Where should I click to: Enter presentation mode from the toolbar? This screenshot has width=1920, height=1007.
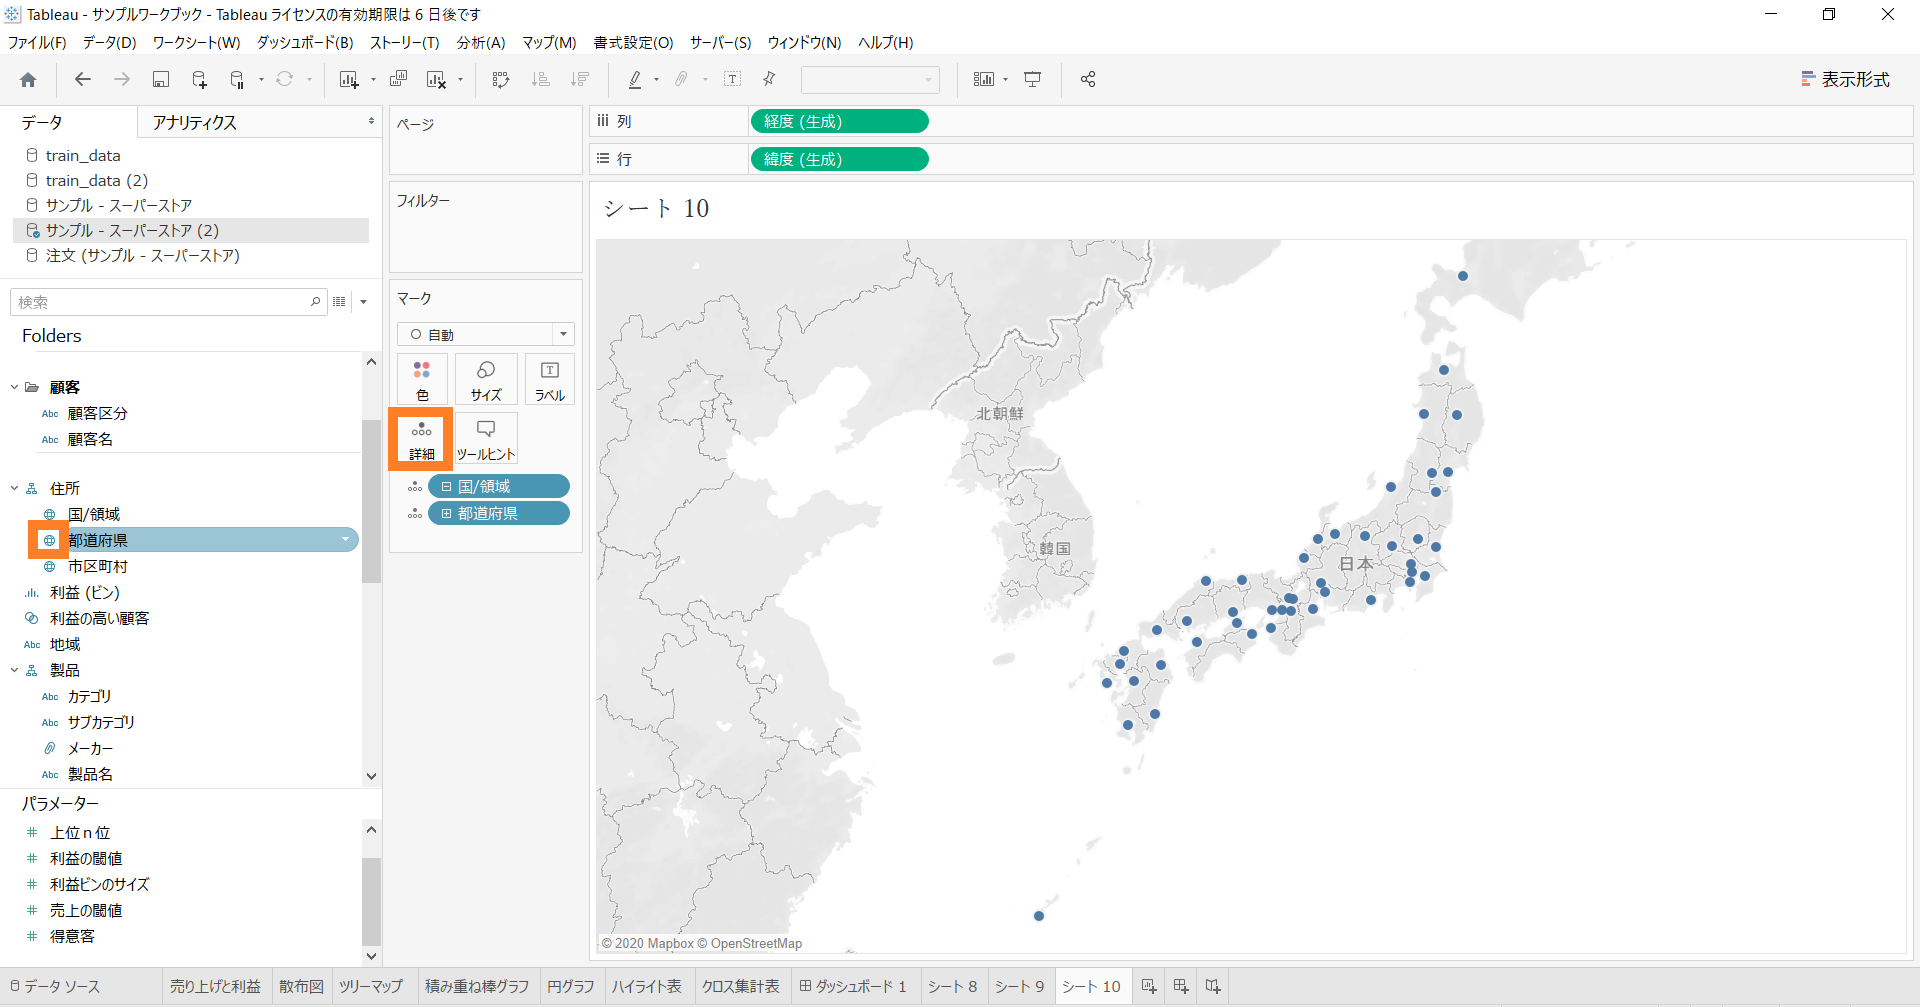[x=1033, y=80]
